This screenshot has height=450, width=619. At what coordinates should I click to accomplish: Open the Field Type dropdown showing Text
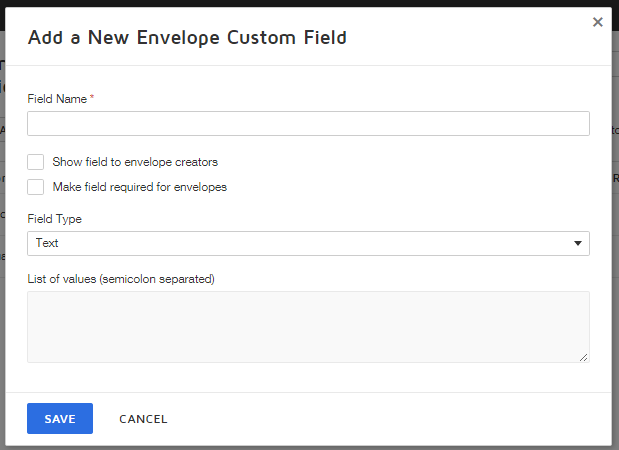coord(300,244)
